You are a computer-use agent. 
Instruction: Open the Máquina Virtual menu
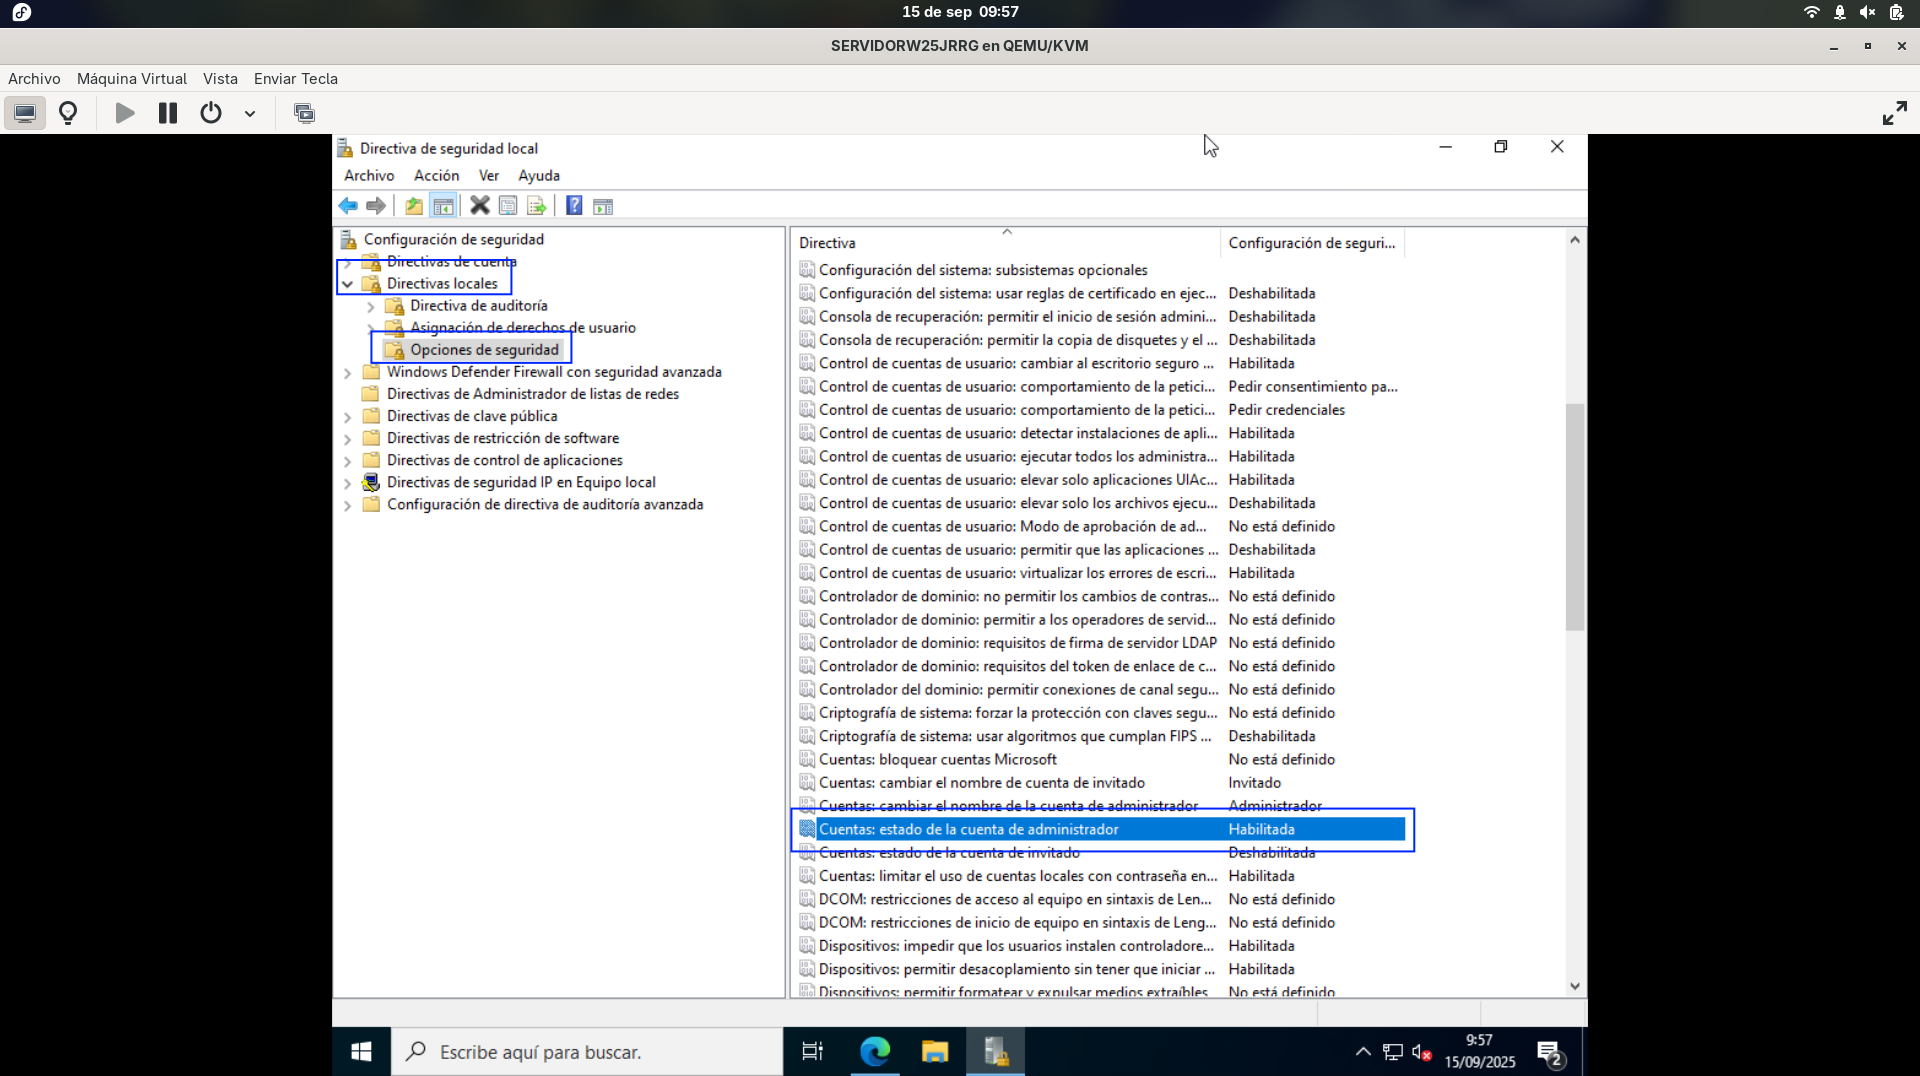coord(132,78)
